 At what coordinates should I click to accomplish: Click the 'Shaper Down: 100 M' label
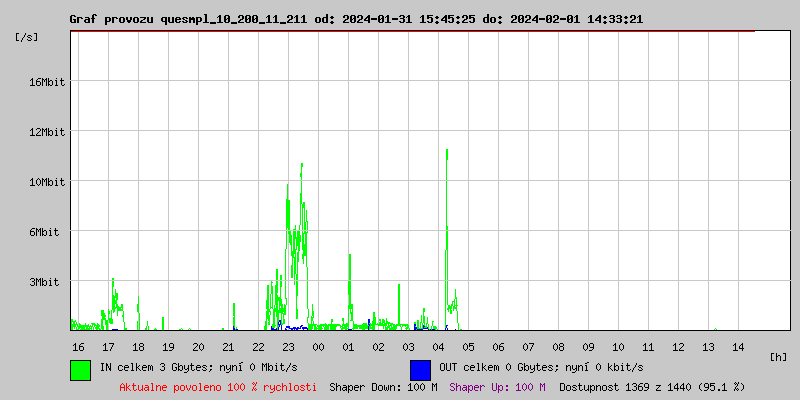(383, 386)
